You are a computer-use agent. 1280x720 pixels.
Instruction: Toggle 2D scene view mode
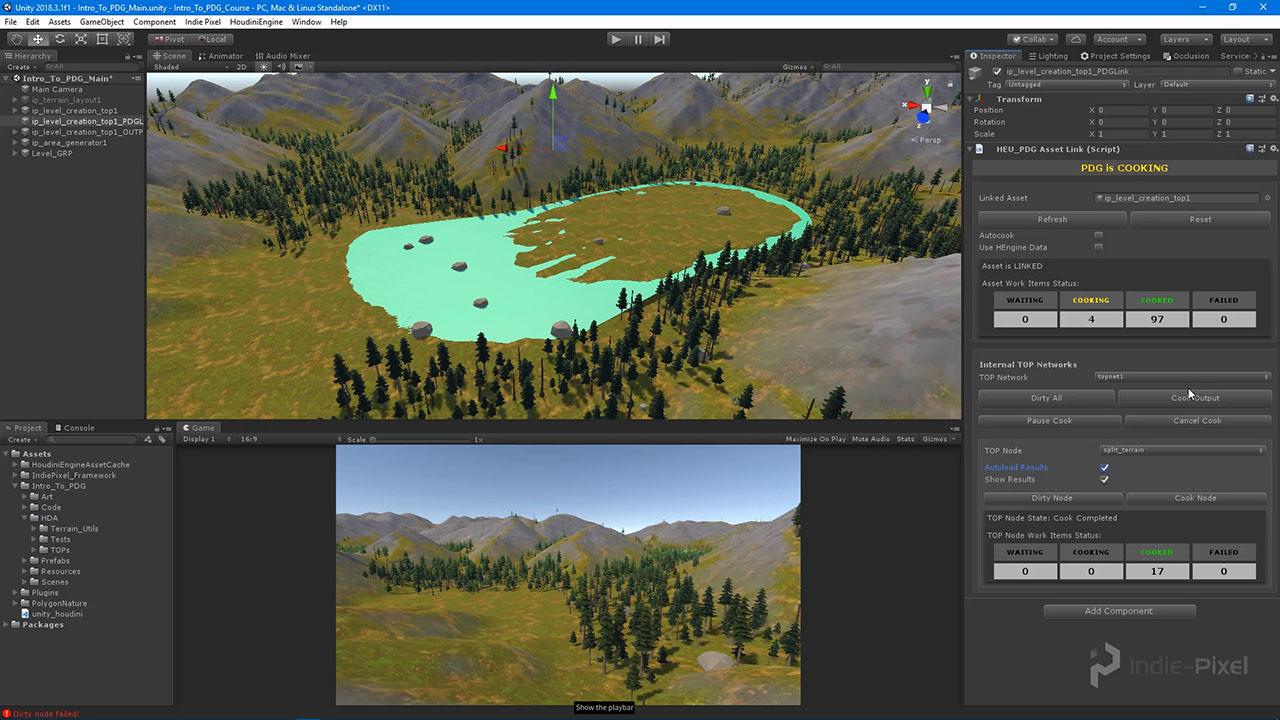242,67
